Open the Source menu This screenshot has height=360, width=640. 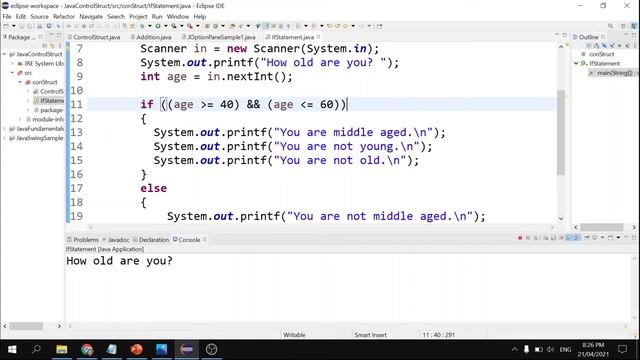39,17
